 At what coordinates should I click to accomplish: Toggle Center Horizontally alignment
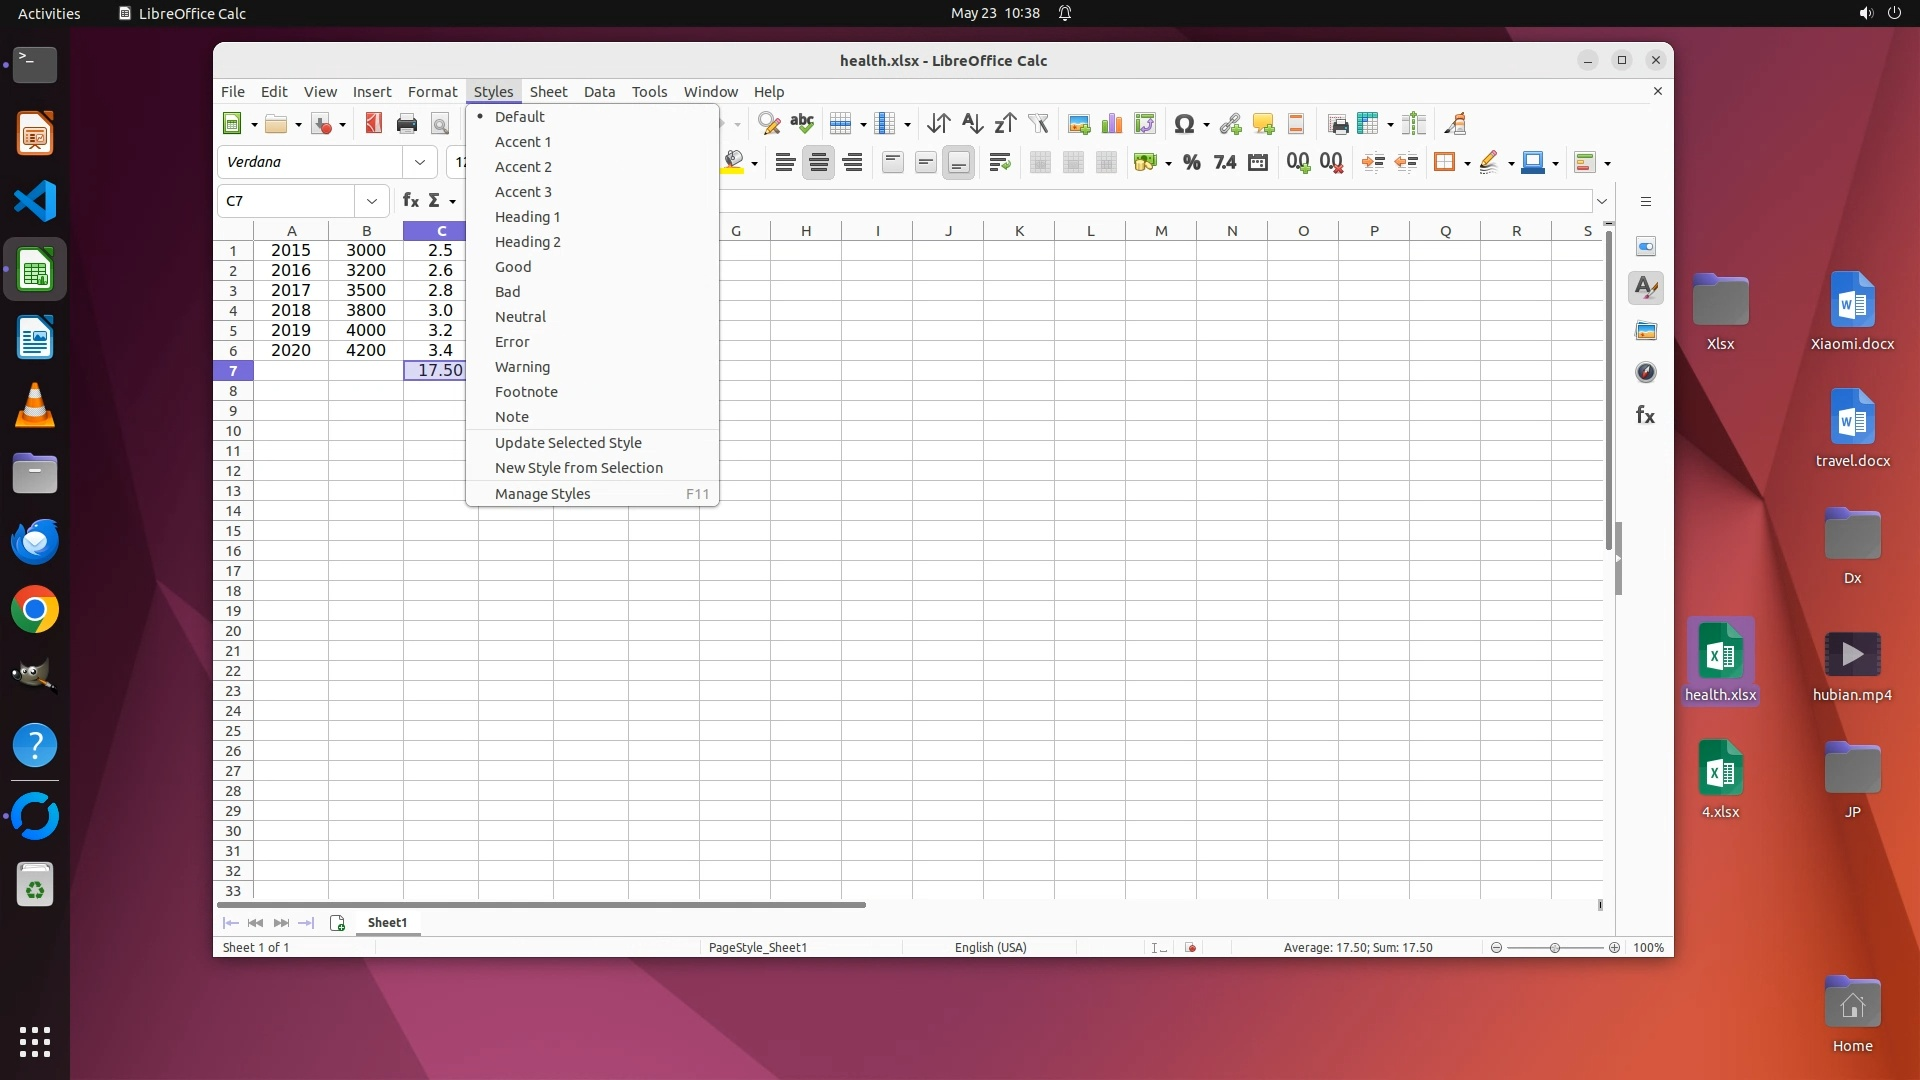point(818,163)
